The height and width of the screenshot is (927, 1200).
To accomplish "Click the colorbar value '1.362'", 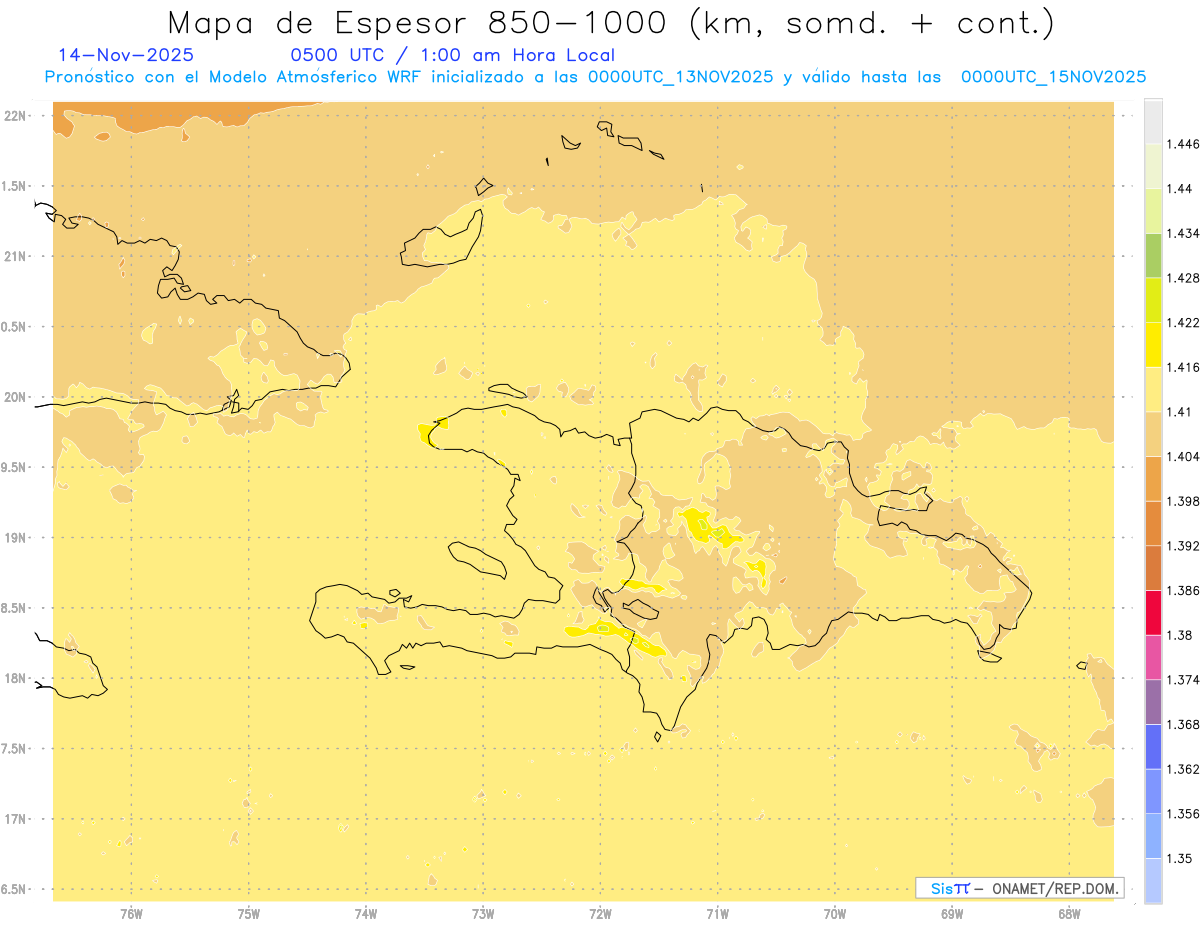I will pos(1183,769).
